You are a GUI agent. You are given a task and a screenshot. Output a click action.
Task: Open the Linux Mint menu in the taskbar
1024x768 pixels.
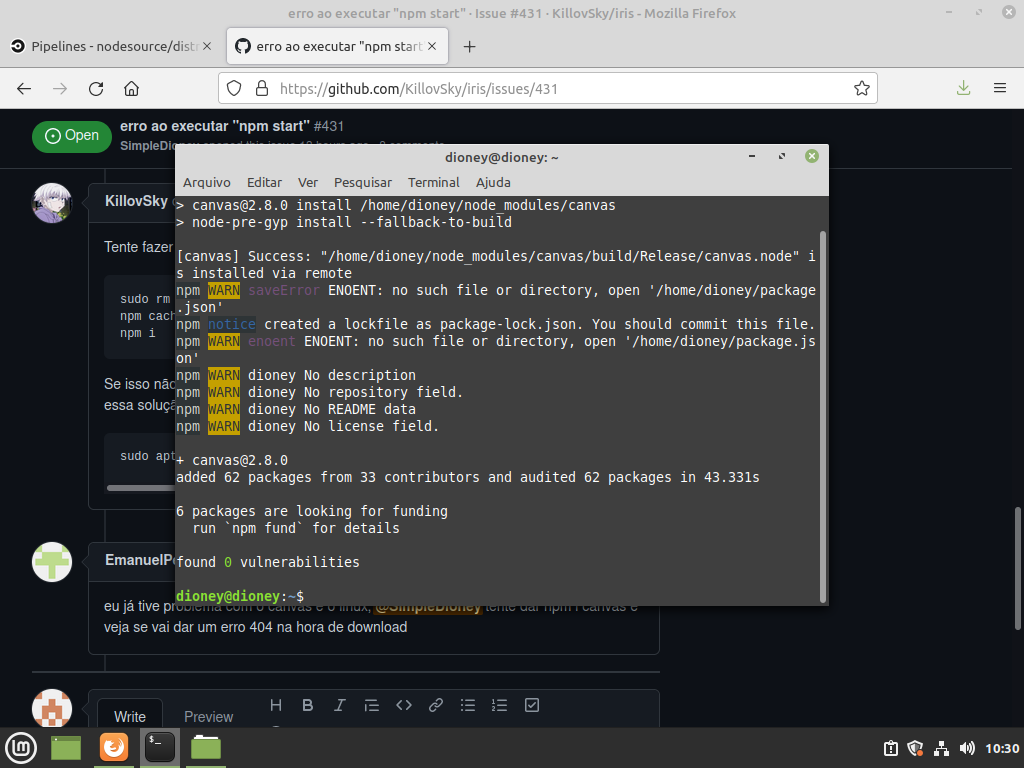tap(20, 747)
